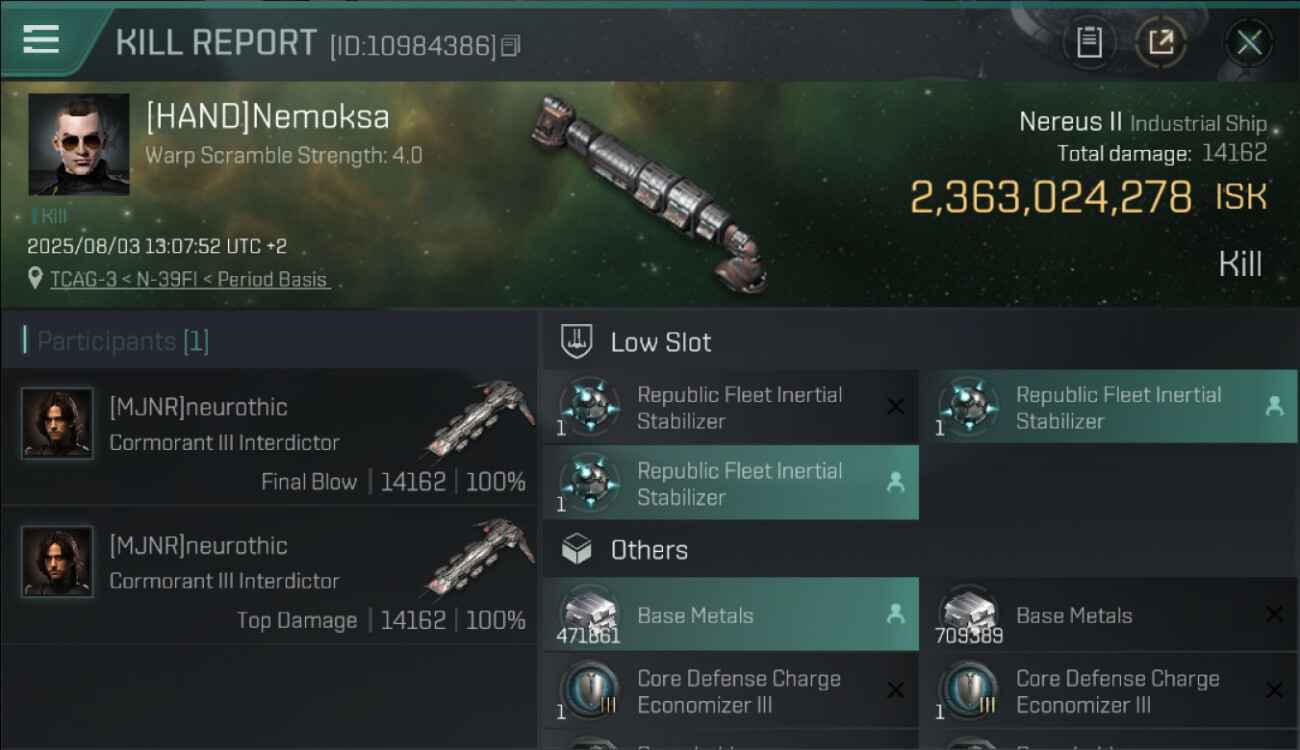Open the hamburger main menu
1300x750 pixels.
(x=40, y=40)
